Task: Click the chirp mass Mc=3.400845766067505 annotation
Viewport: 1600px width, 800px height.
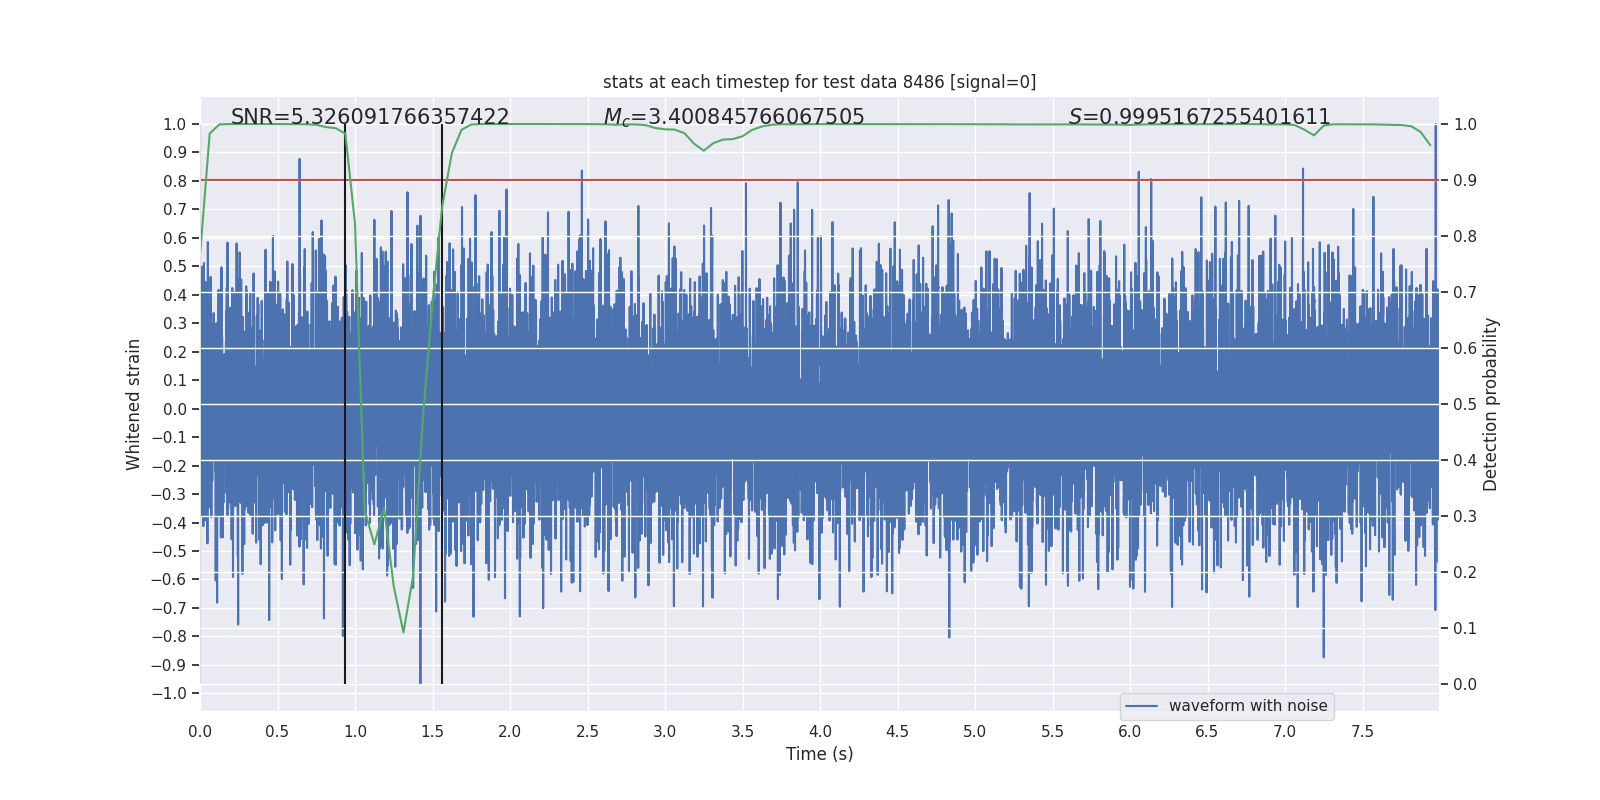Action: (734, 117)
